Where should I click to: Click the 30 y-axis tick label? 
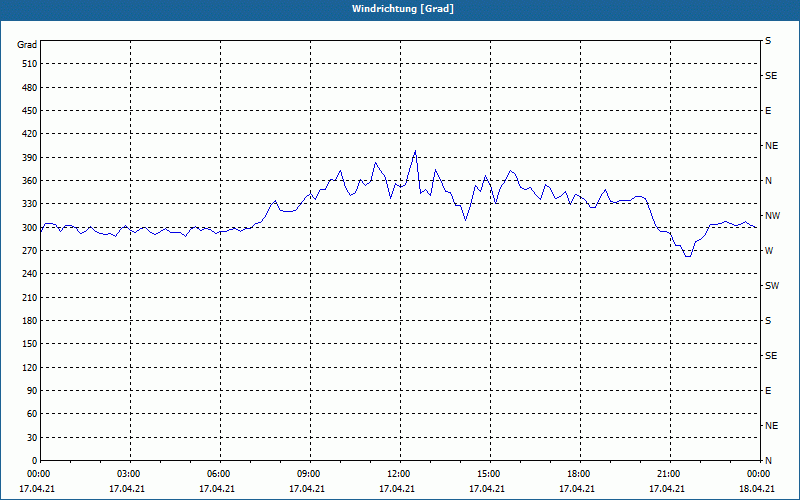pos(33,437)
